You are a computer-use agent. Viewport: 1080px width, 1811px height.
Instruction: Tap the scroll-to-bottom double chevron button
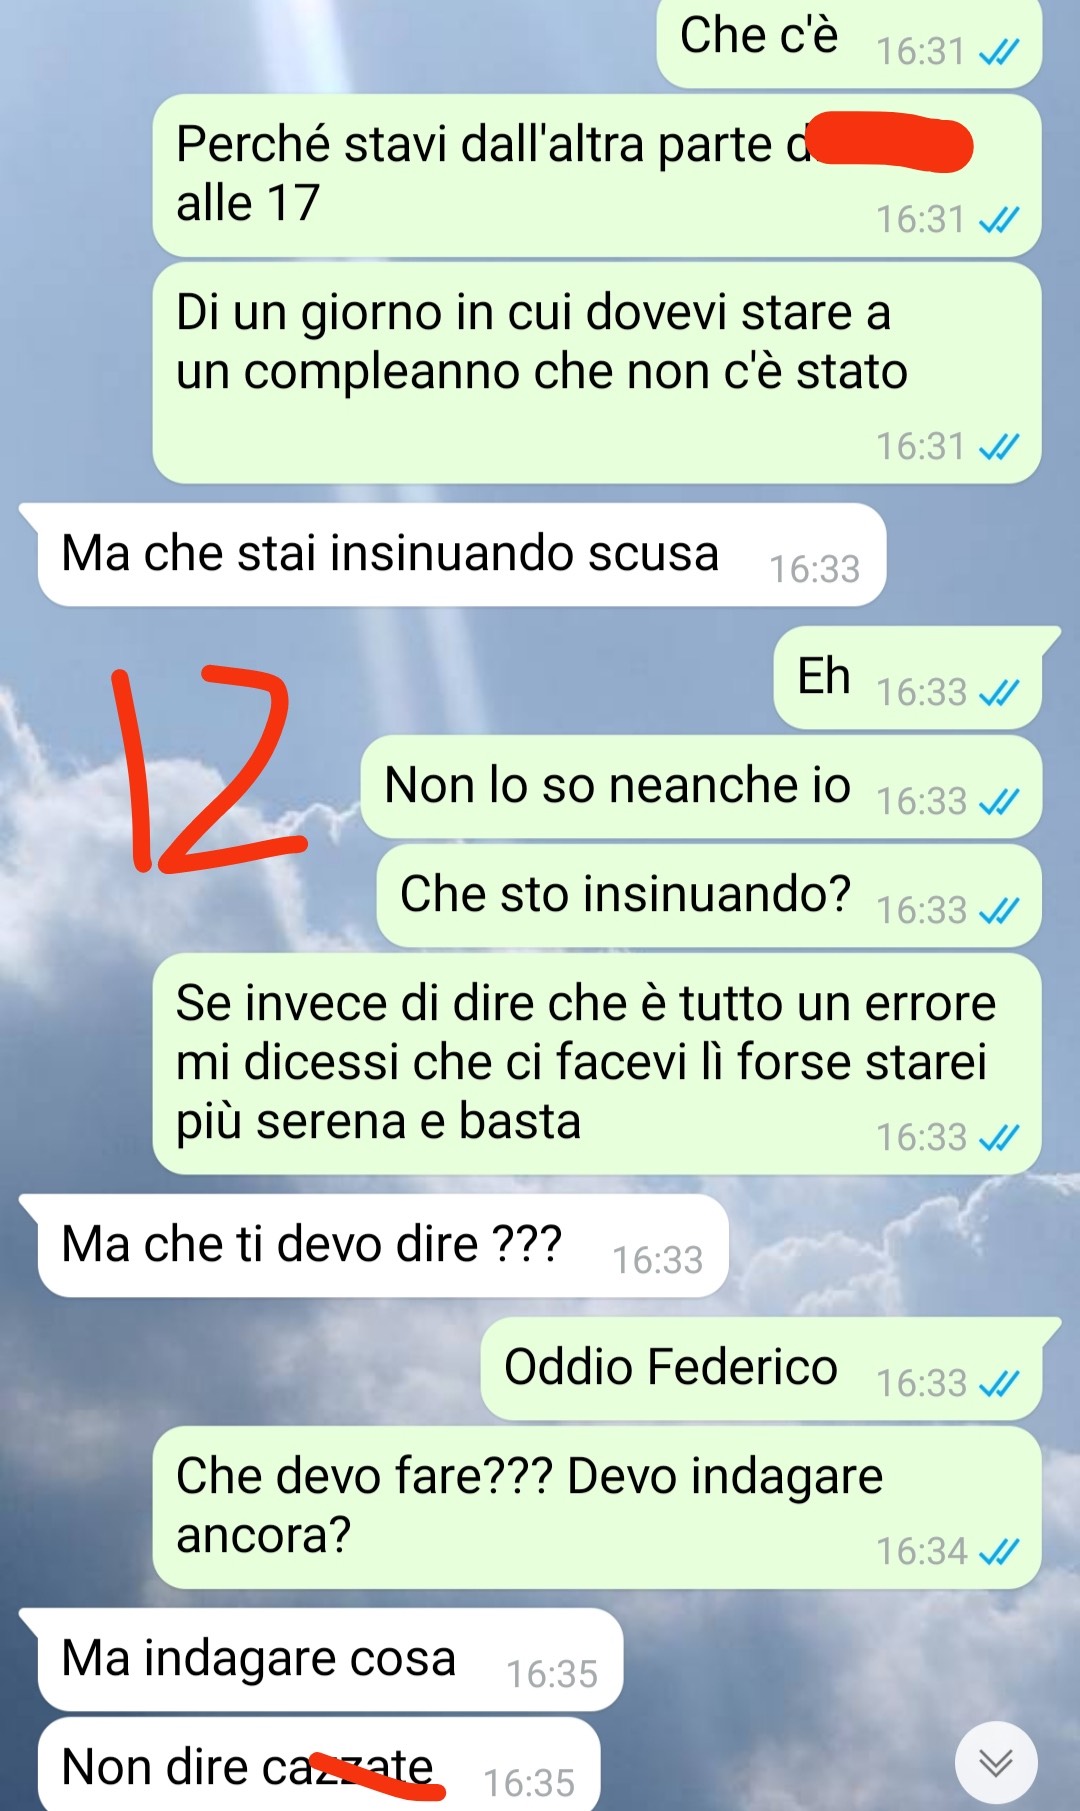(x=996, y=1762)
